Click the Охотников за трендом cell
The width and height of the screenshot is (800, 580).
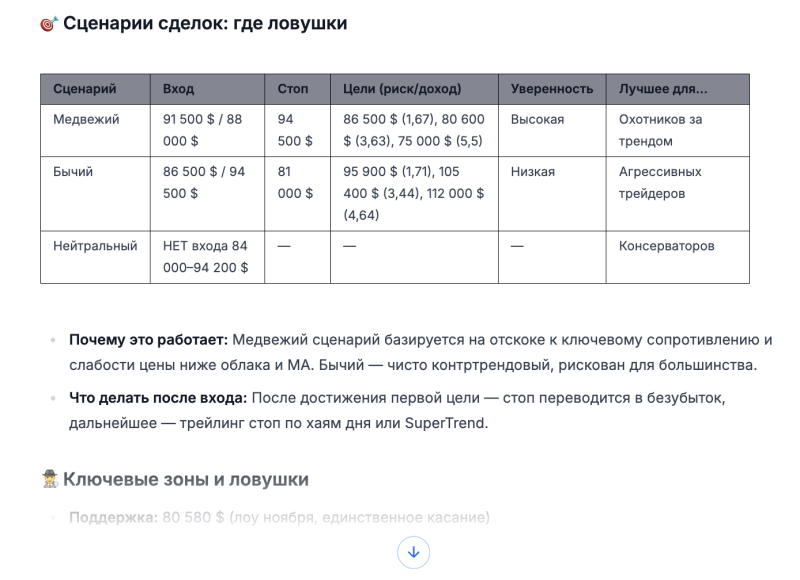click(x=660, y=130)
